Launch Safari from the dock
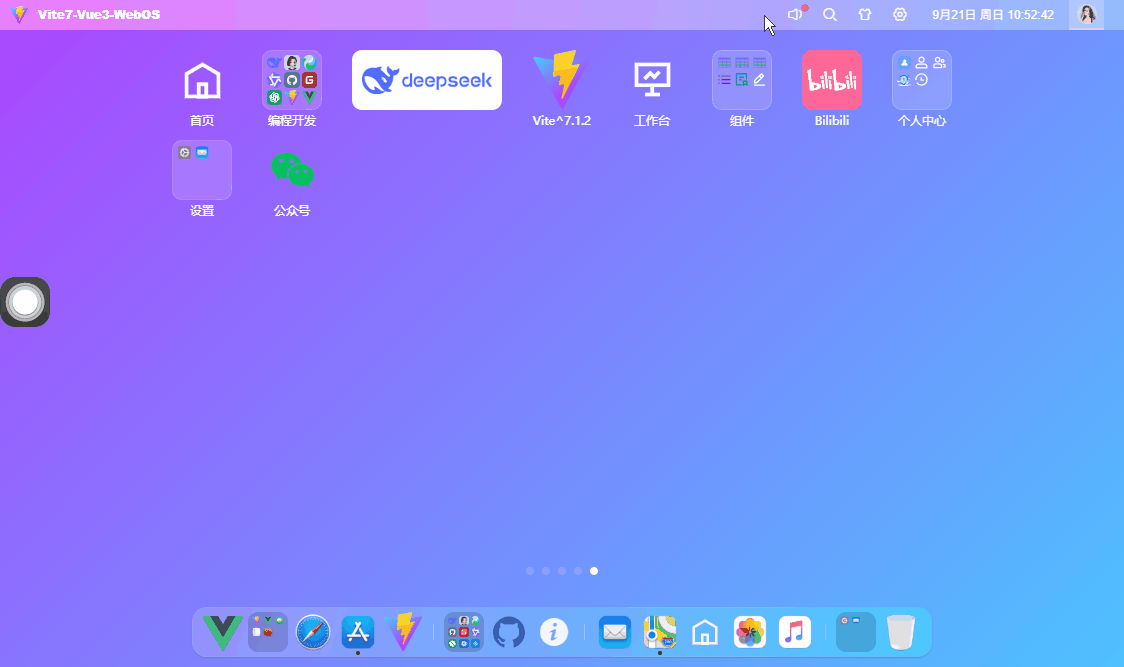Image resolution: width=1124 pixels, height=667 pixels. click(312, 632)
